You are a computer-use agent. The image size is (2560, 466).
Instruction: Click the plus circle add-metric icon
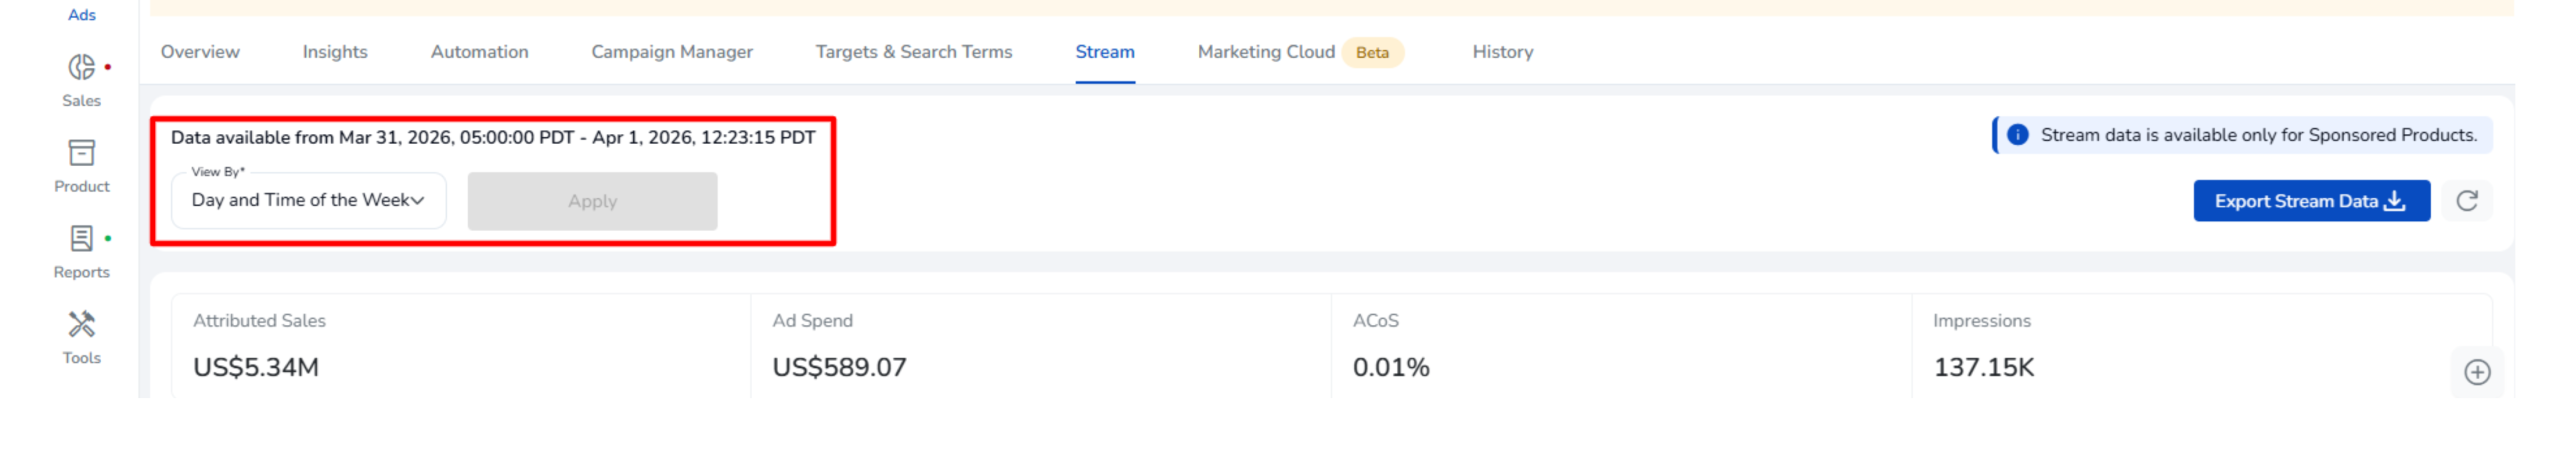click(2475, 372)
